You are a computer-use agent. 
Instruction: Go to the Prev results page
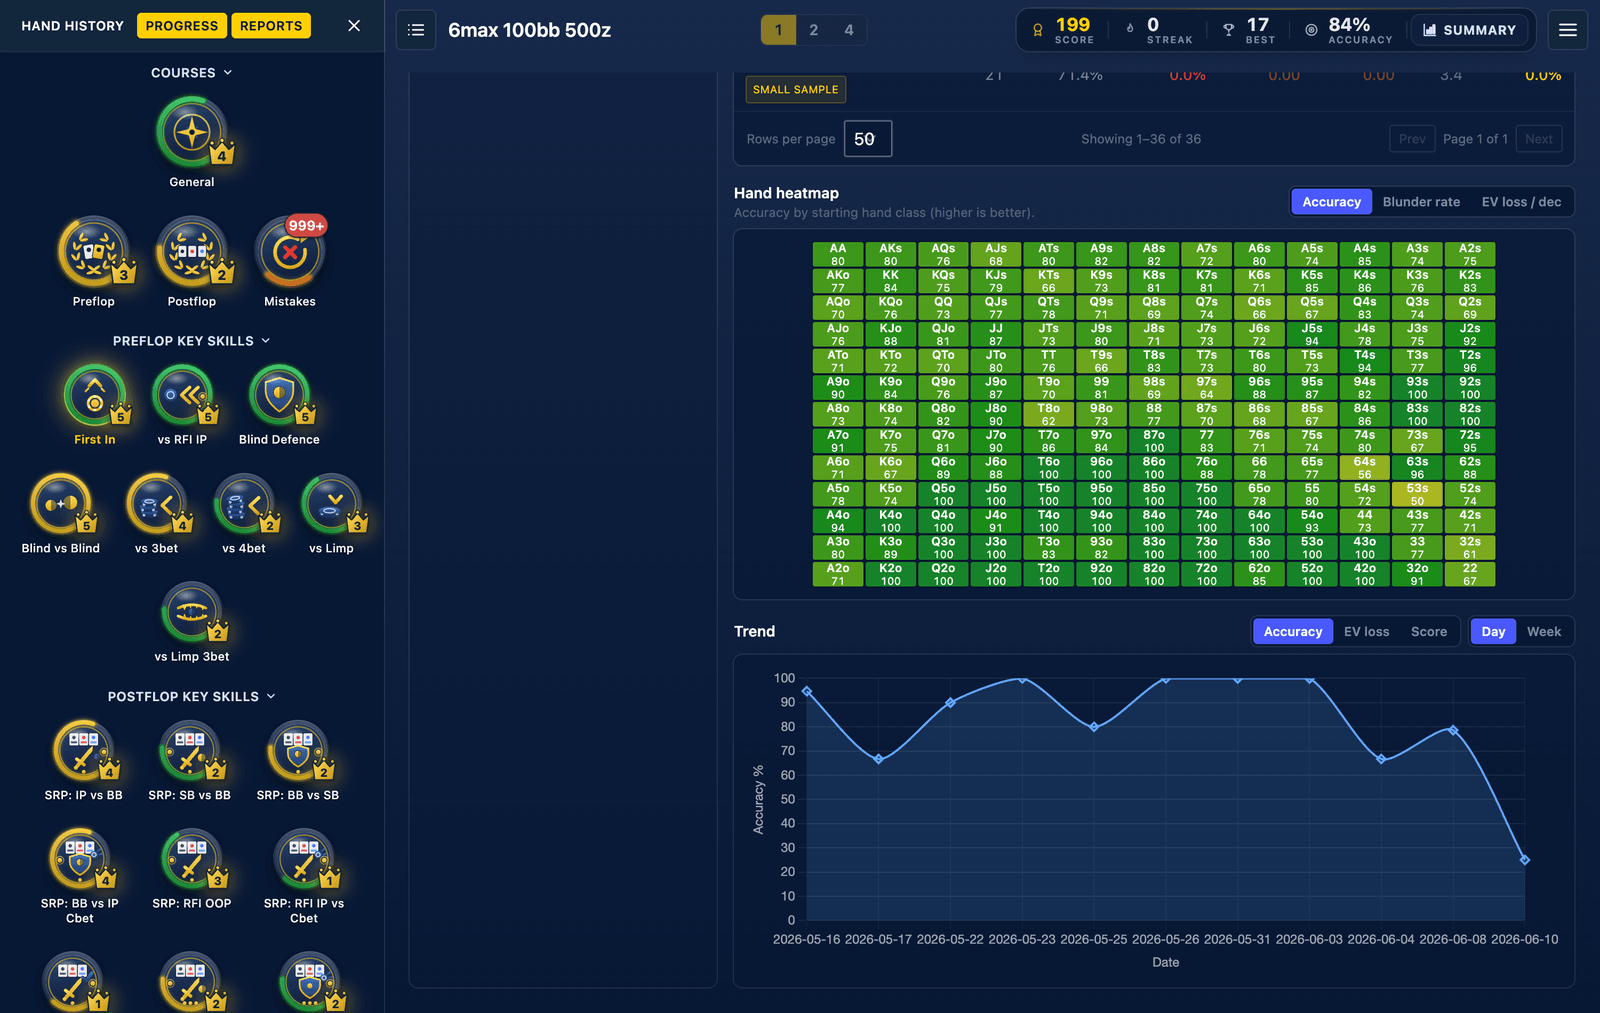tap(1412, 139)
